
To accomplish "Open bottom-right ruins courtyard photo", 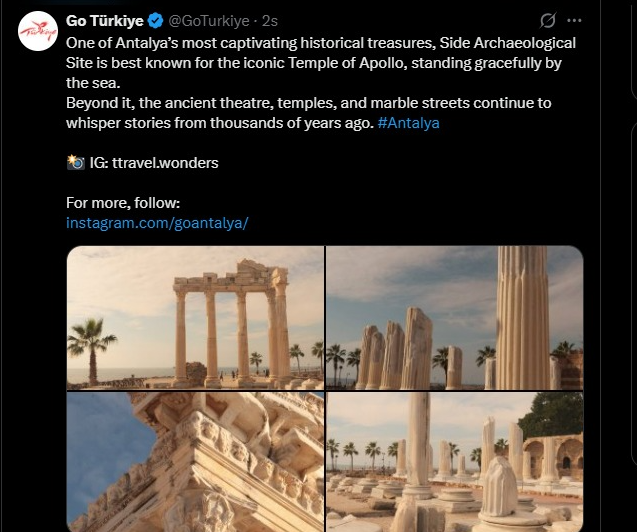I will 454,461.
